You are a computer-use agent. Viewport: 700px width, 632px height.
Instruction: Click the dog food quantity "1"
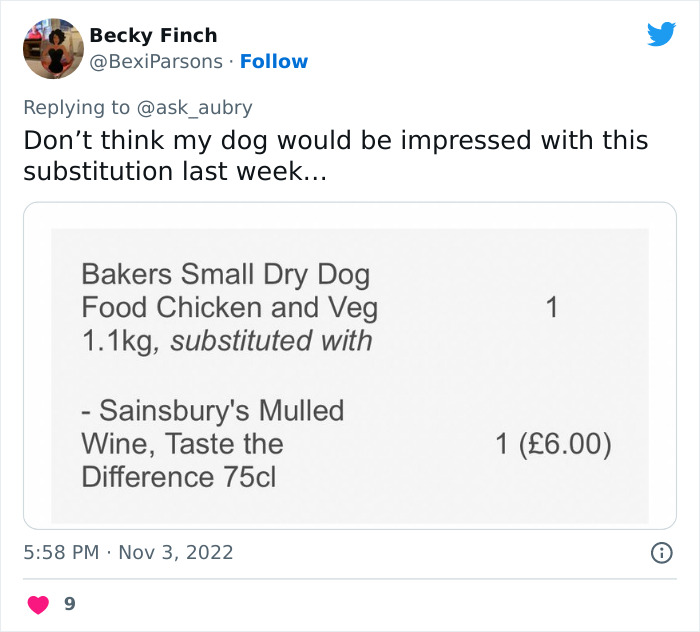[x=551, y=307]
